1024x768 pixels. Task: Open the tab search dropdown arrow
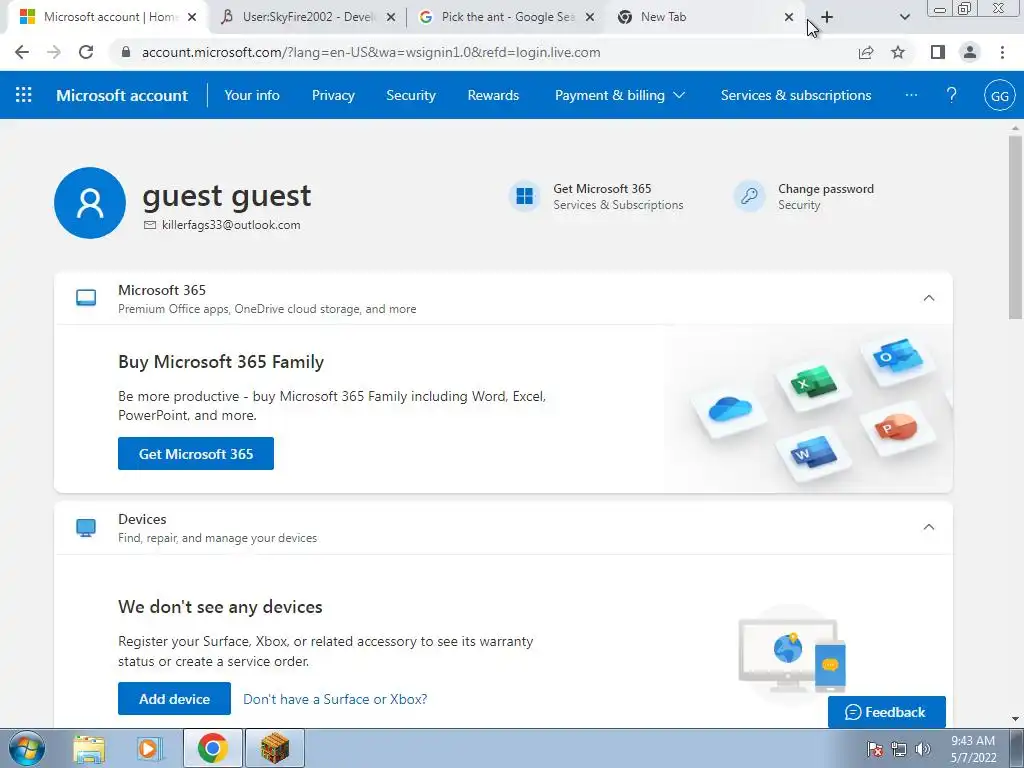[x=904, y=17]
